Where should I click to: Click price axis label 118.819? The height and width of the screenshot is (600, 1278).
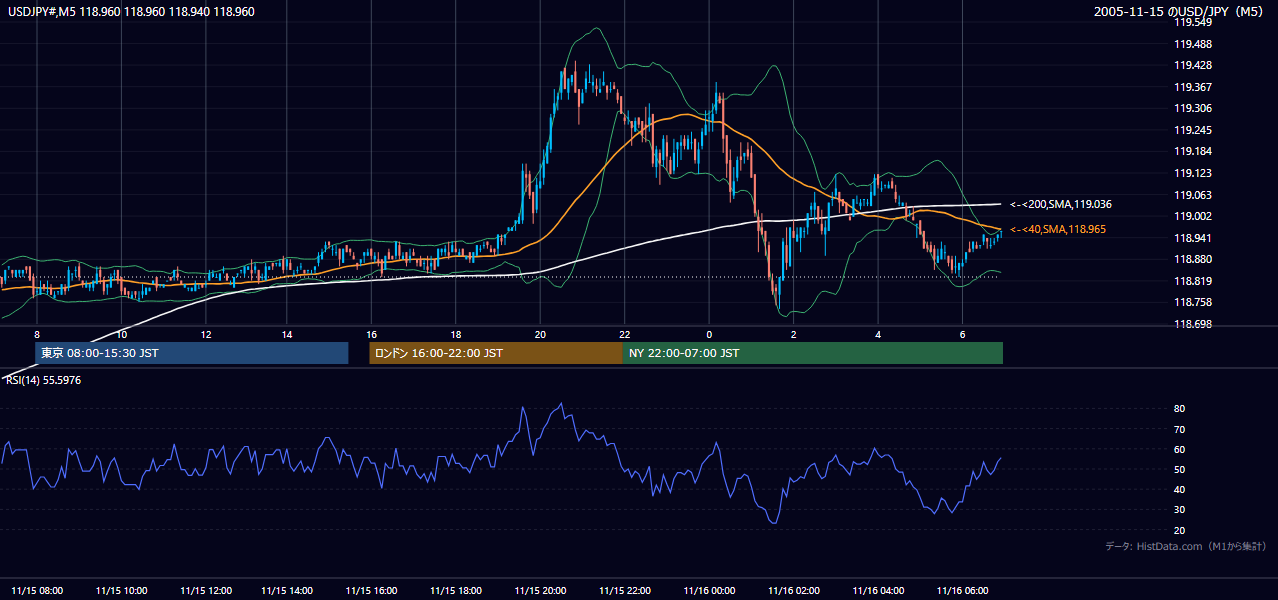[1193, 281]
